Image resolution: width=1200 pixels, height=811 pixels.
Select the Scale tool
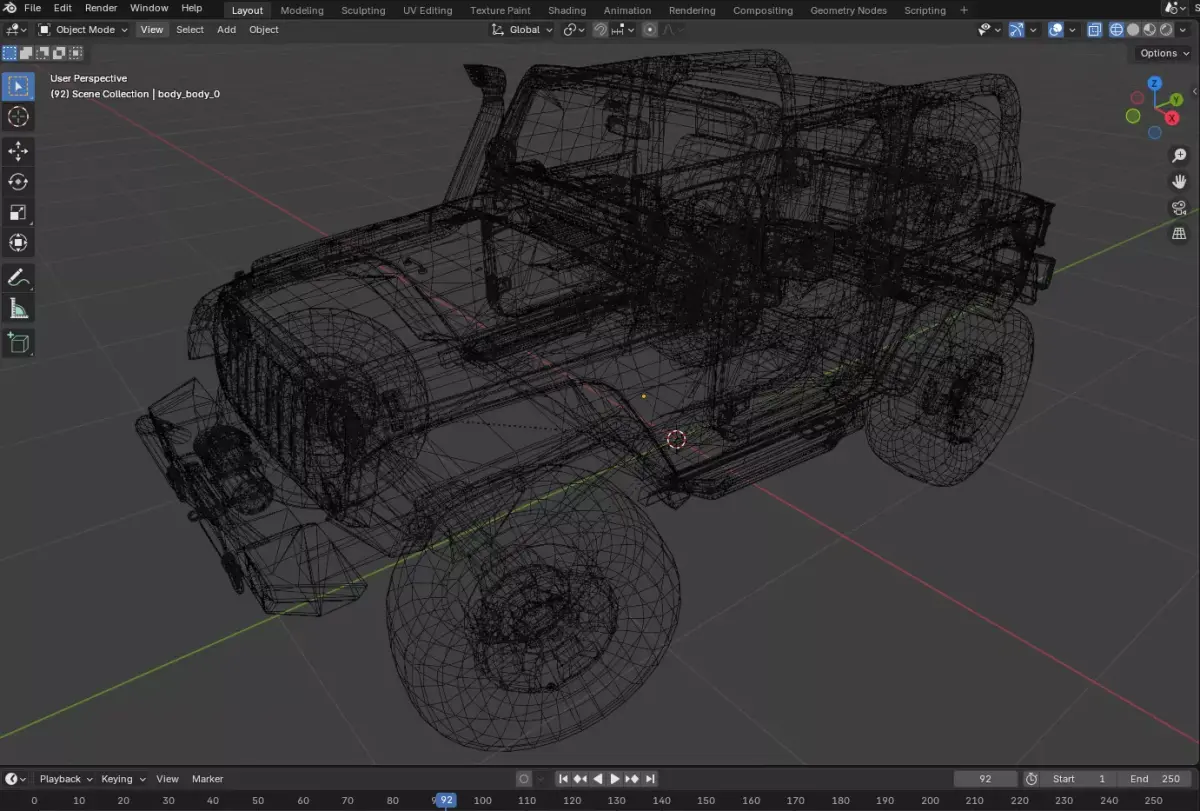tap(18, 212)
